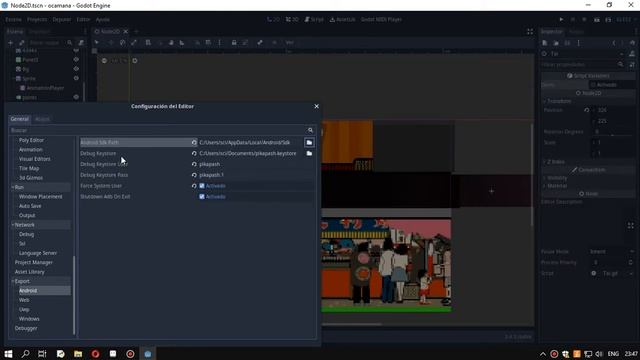Viewport: 640px width, 360px height.
Task: Reset Debug Keystore value to default
Action: [x=194, y=153]
